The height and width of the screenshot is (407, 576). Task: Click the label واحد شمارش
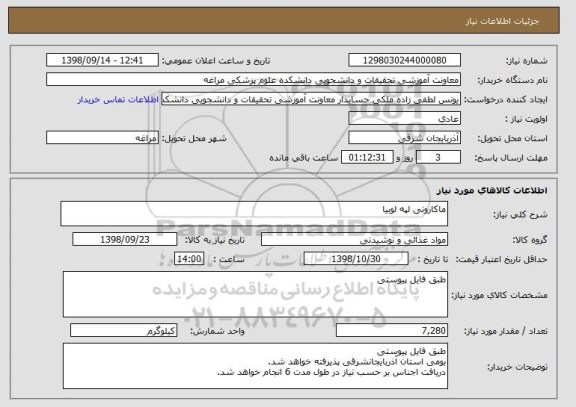click(x=217, y=331)
